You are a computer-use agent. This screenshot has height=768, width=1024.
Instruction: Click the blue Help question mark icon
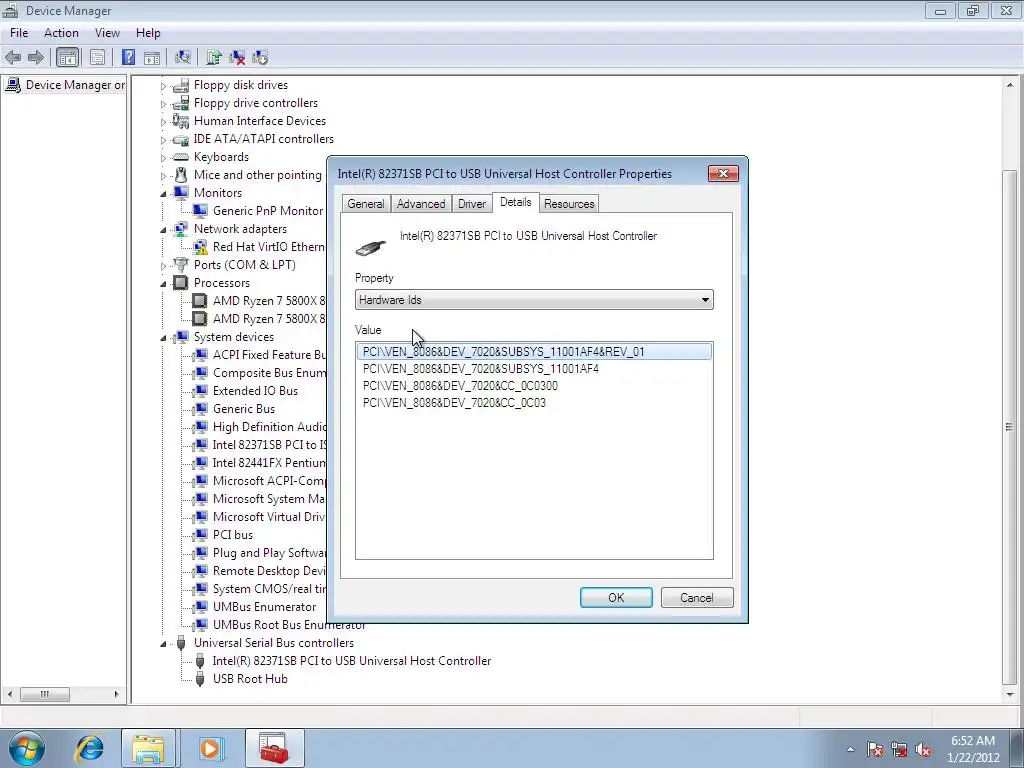129,57
